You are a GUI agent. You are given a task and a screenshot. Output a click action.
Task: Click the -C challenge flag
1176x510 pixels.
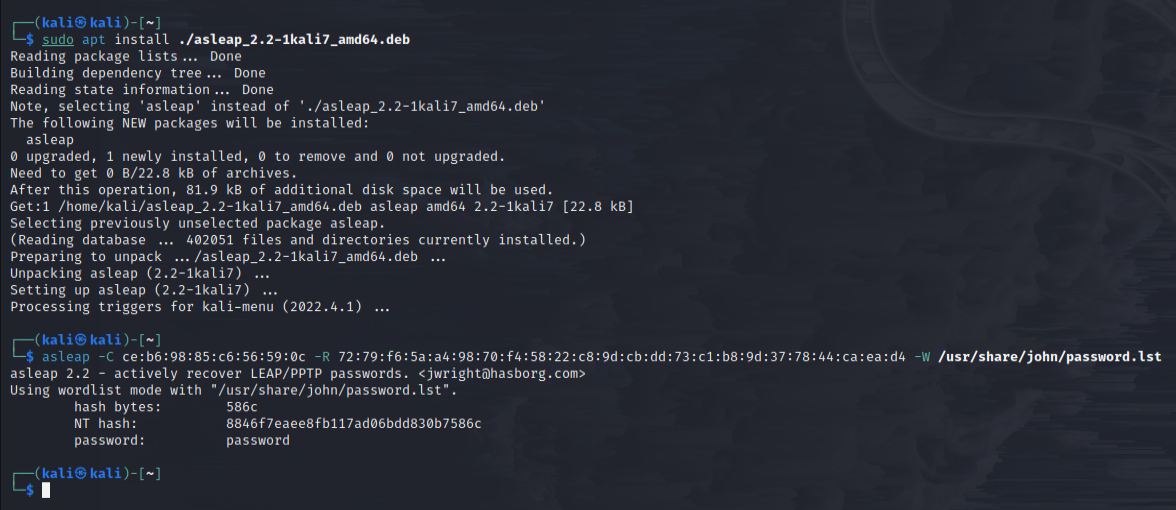pyautogui.click(x=102, y=357)
